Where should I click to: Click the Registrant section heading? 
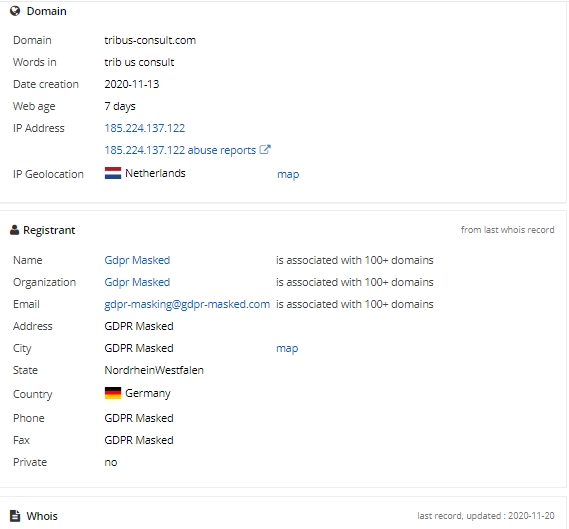coord(49,230)
